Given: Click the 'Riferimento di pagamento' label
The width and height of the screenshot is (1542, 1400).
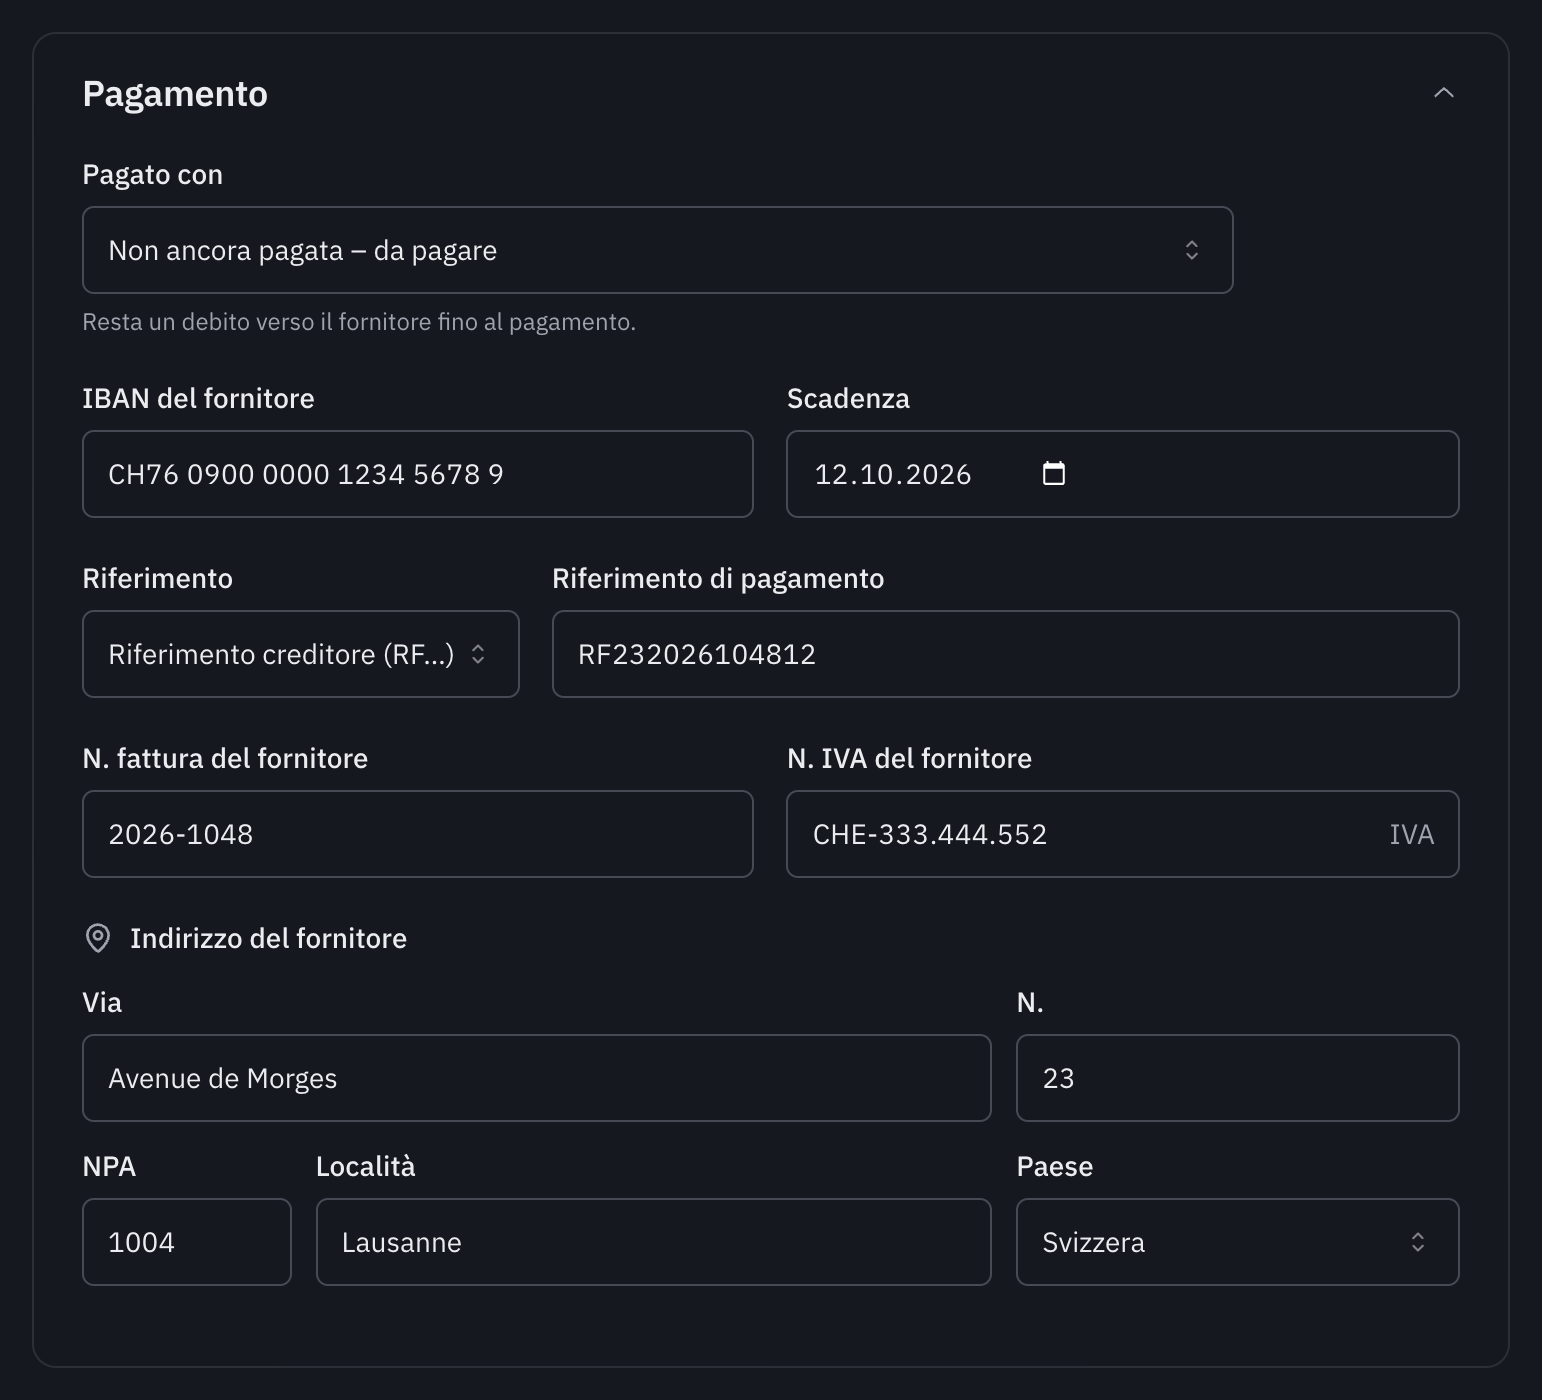Looking at the screenshot, I should pos(718,578).
